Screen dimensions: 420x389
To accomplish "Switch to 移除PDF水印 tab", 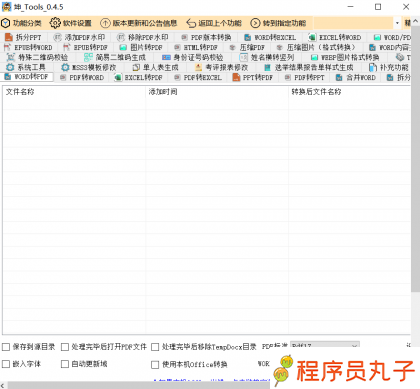I will pyautogui.click(x=143, y=37).
